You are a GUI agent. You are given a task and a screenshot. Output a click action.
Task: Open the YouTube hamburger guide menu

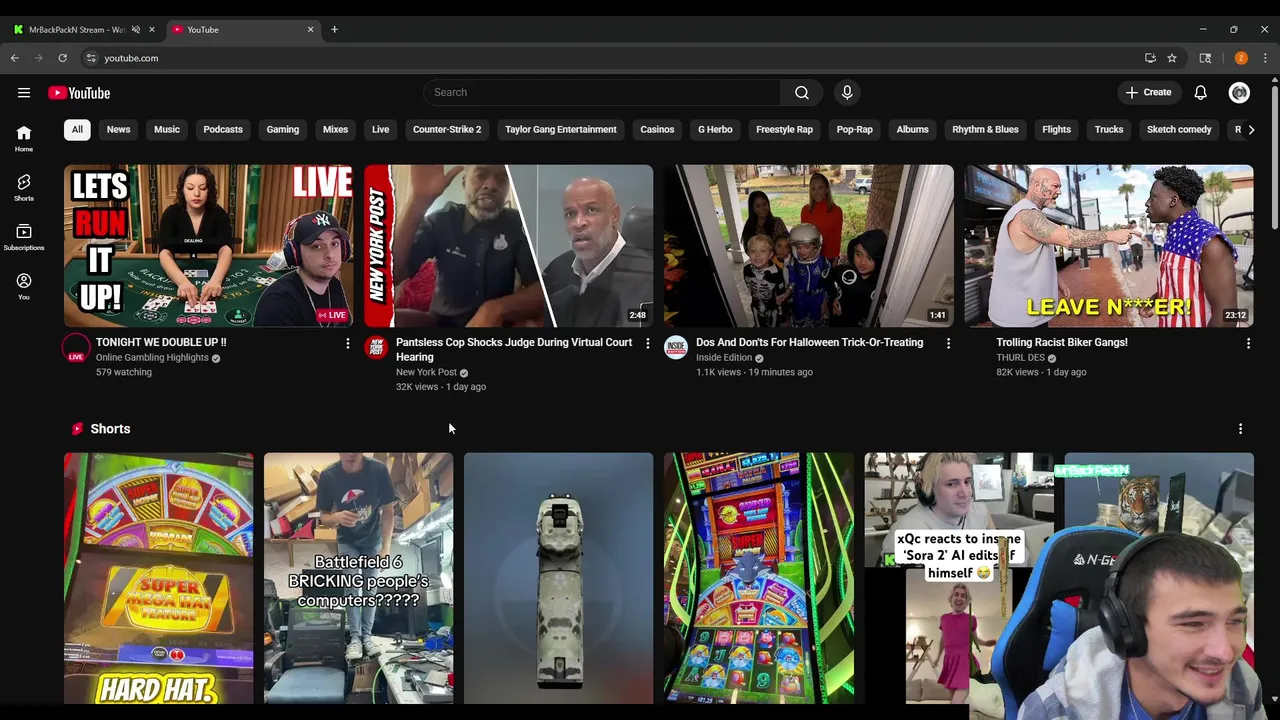pyautogui.click(x=24, y=93)
